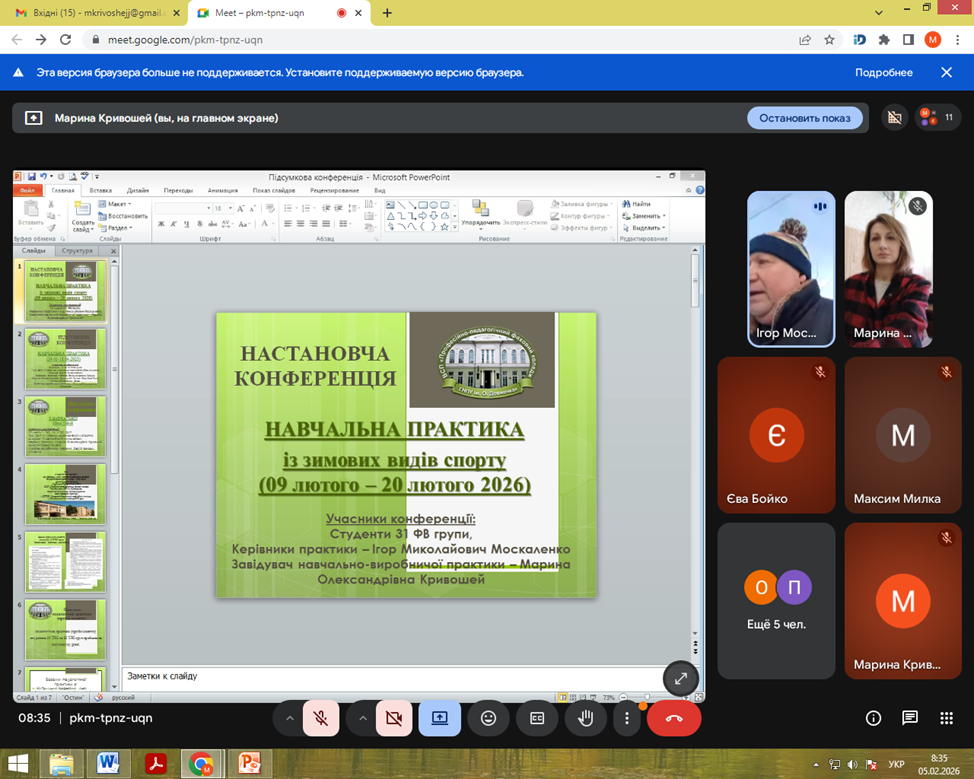The image size is (974, 779).
Task: Open the chat messages panel
Action: 910,718
